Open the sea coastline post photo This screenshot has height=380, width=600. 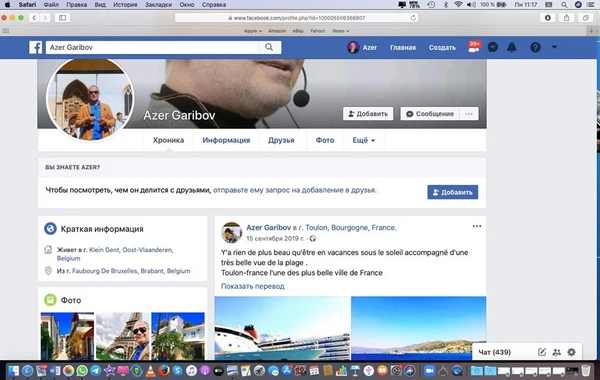point(419,328)
